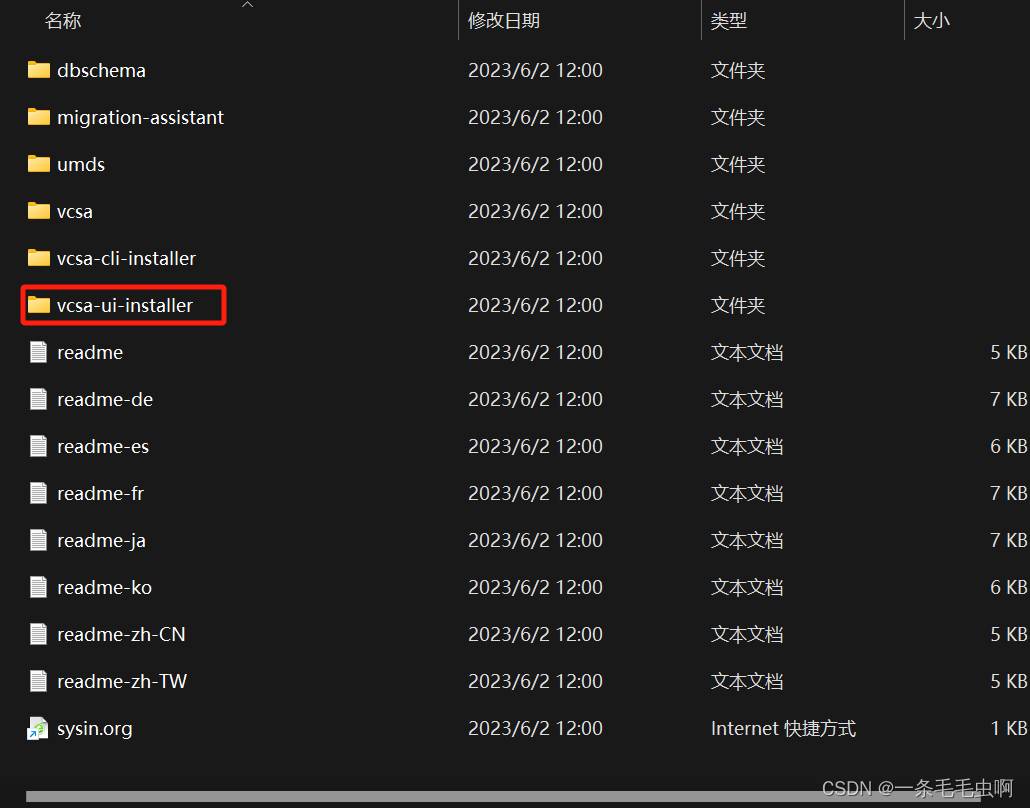Select the readme-es file name
Image resolution: width=1030 pixels, height=808 pixels.
(x=102, y=446)
